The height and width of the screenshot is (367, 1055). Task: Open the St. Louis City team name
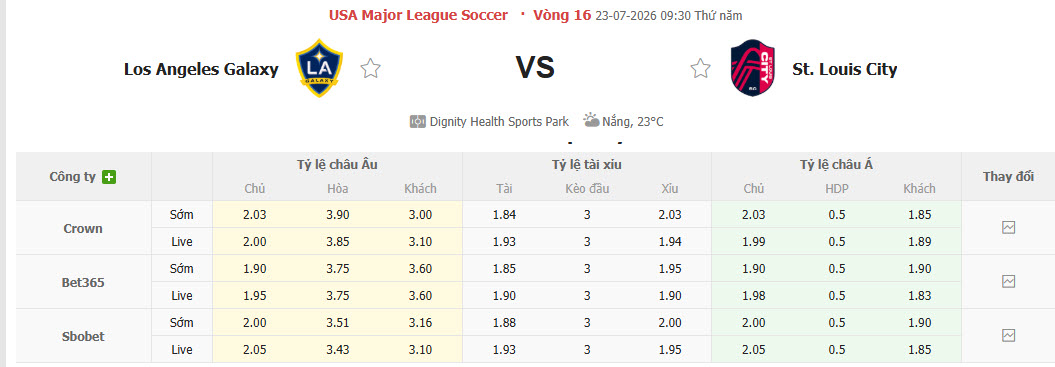(x=844, y=69)
